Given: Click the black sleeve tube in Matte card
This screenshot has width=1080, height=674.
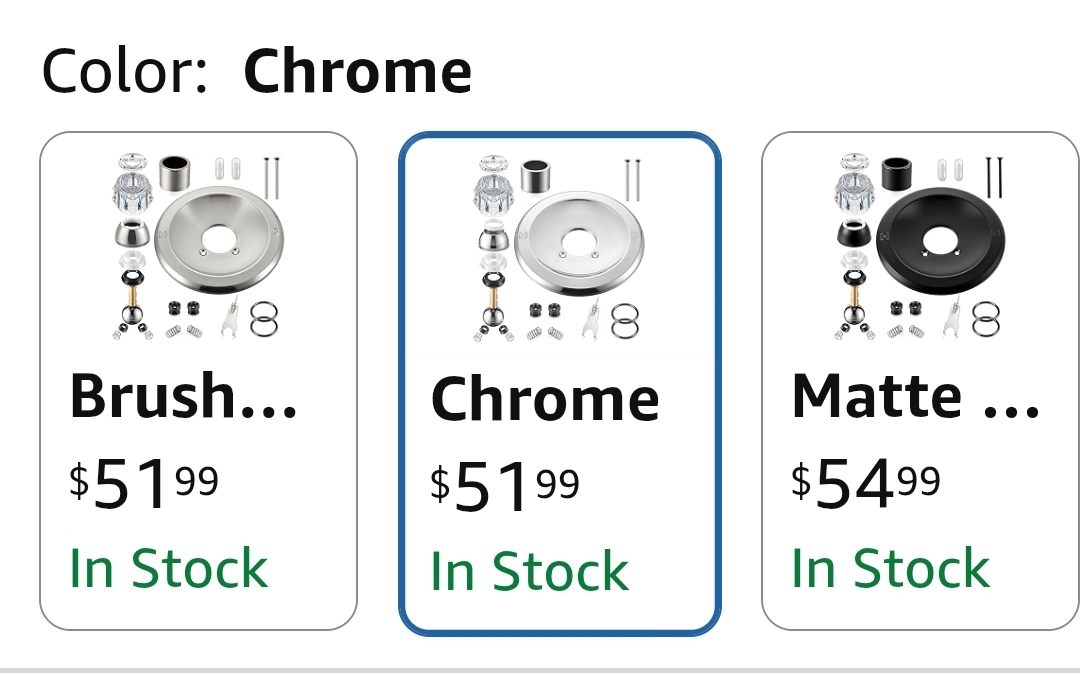Looking at the screenshot, I should [896, 174].
